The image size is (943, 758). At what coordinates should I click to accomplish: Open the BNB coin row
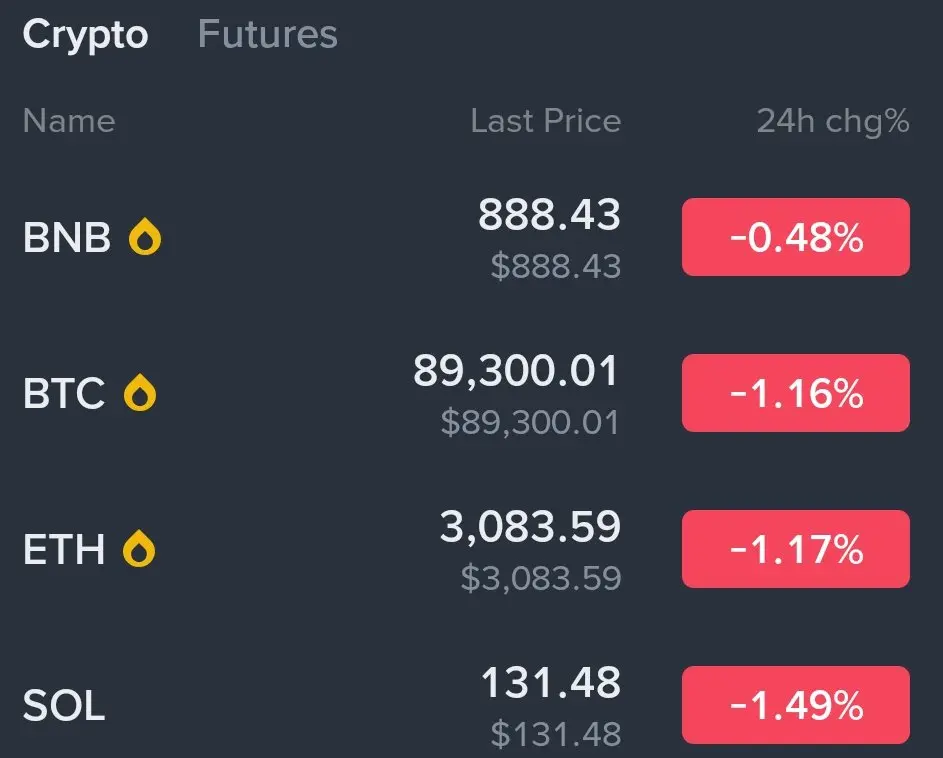pyautogui.click(x=66, y=238)
